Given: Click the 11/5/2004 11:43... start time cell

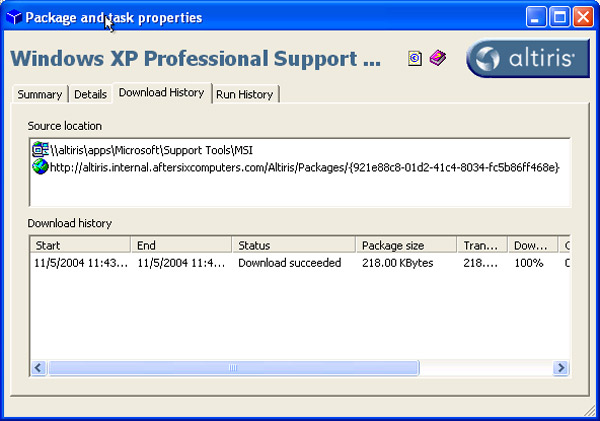Looking at the screenshot, I should coord(81,263).
